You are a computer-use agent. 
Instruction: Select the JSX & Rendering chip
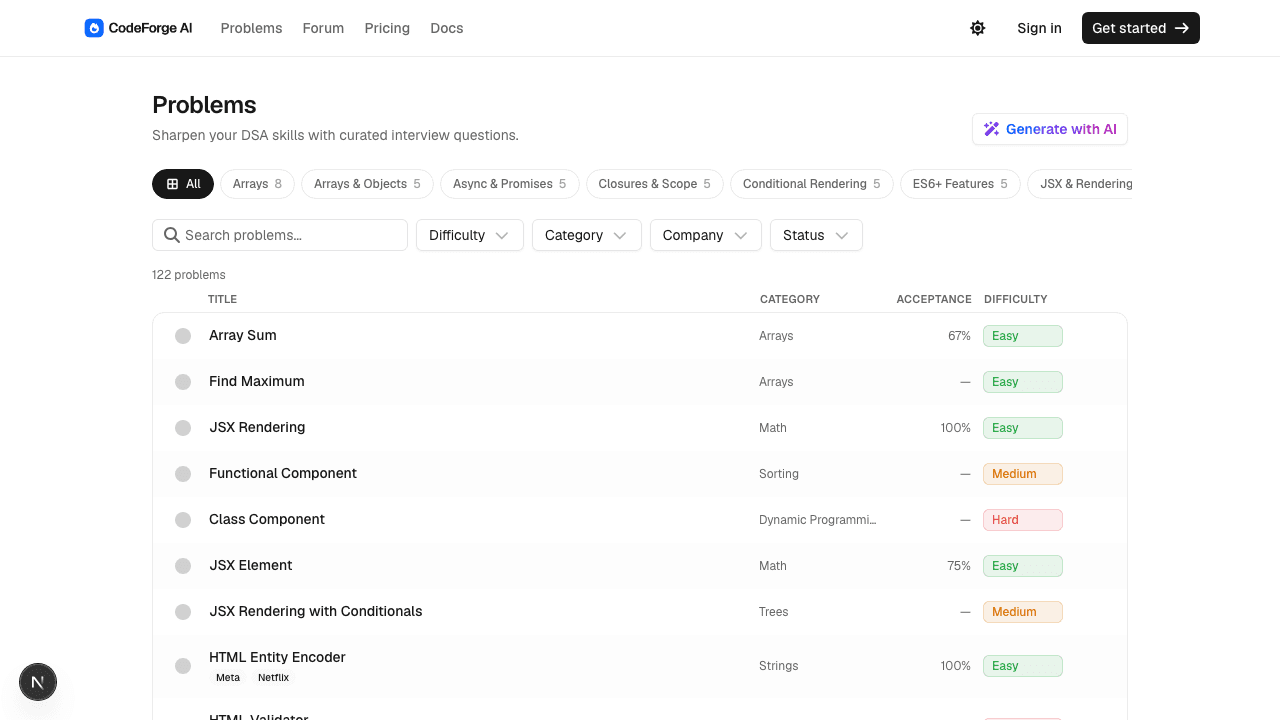(1080, 184)
